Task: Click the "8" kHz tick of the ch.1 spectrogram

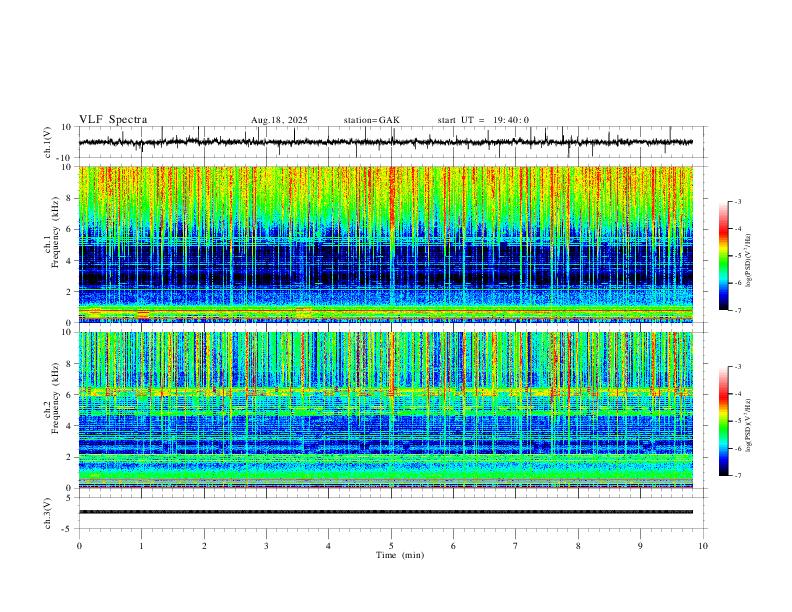Action: tap(70, 198)
